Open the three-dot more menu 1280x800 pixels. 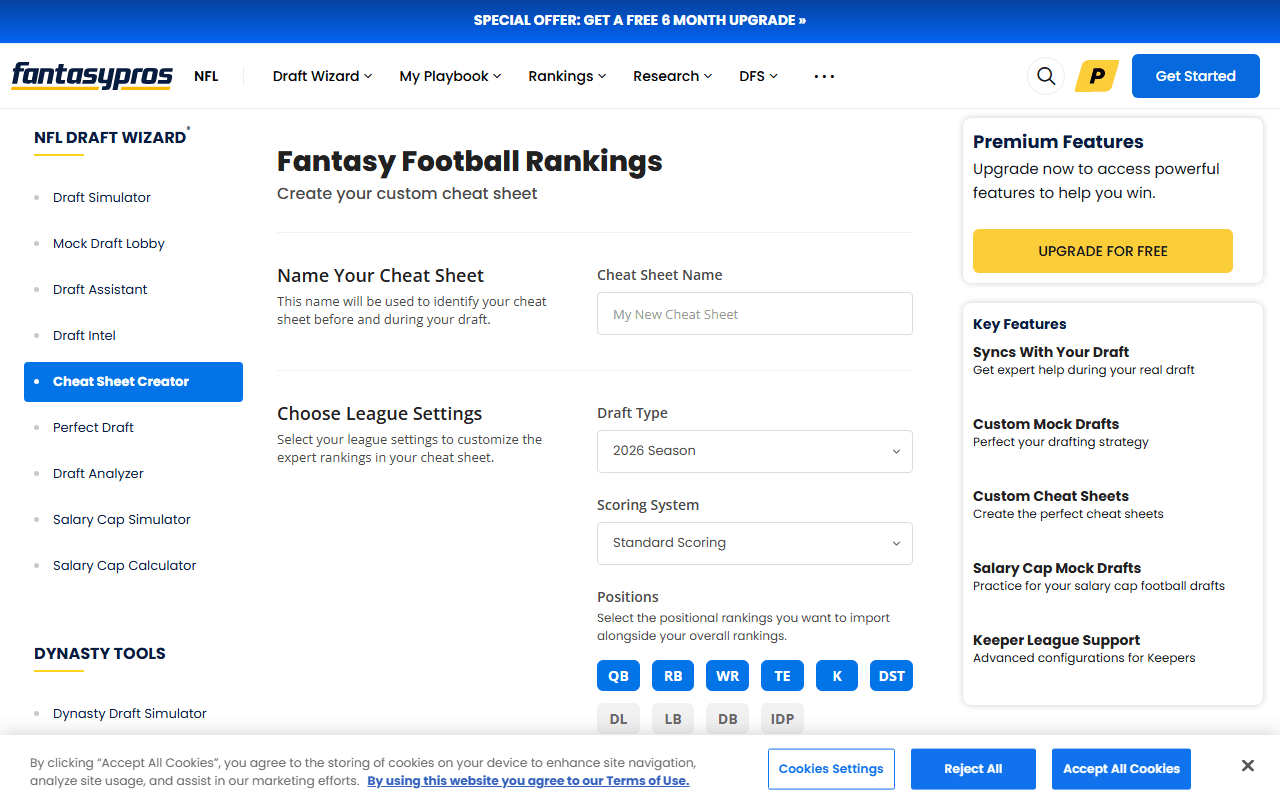point(824,76)
